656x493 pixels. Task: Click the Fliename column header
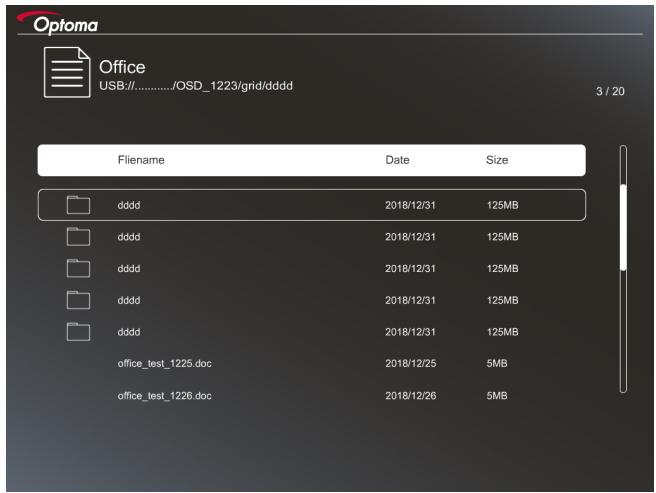tap(141, 160)
